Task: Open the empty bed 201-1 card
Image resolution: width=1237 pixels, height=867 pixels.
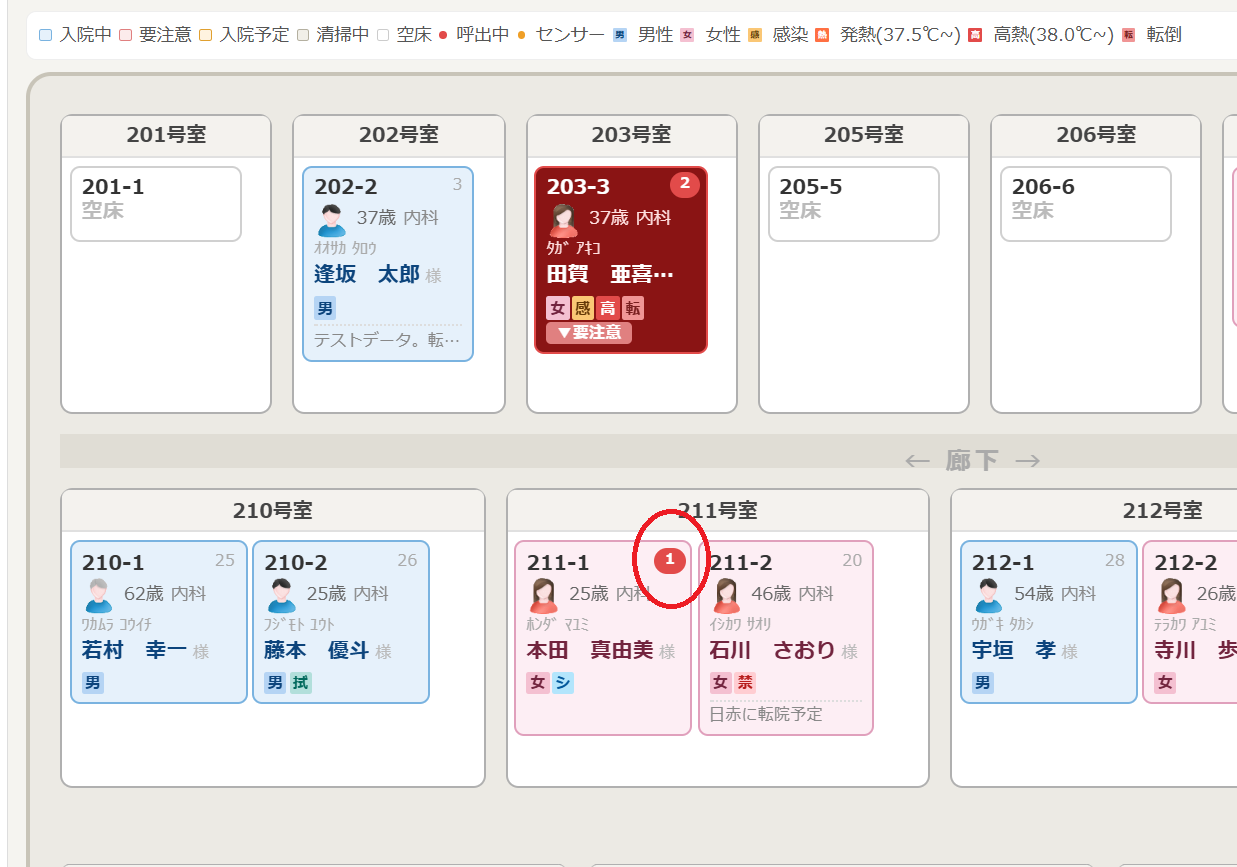Action: tap(156, 204)
